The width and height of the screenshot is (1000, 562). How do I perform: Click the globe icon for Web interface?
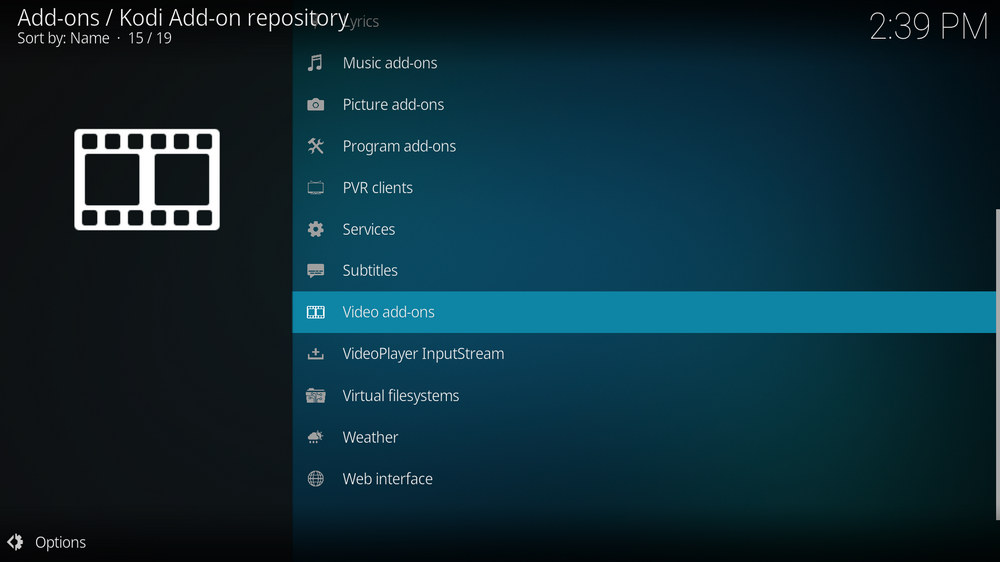tap(315, 479)
